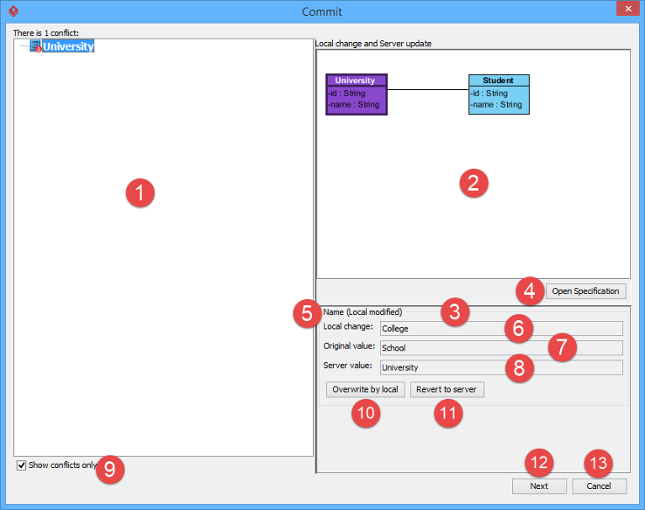Image resolution: width=645 pixels, height=510 pixels.
Task: Select the purple University class in preview
Action: point(356,94)
